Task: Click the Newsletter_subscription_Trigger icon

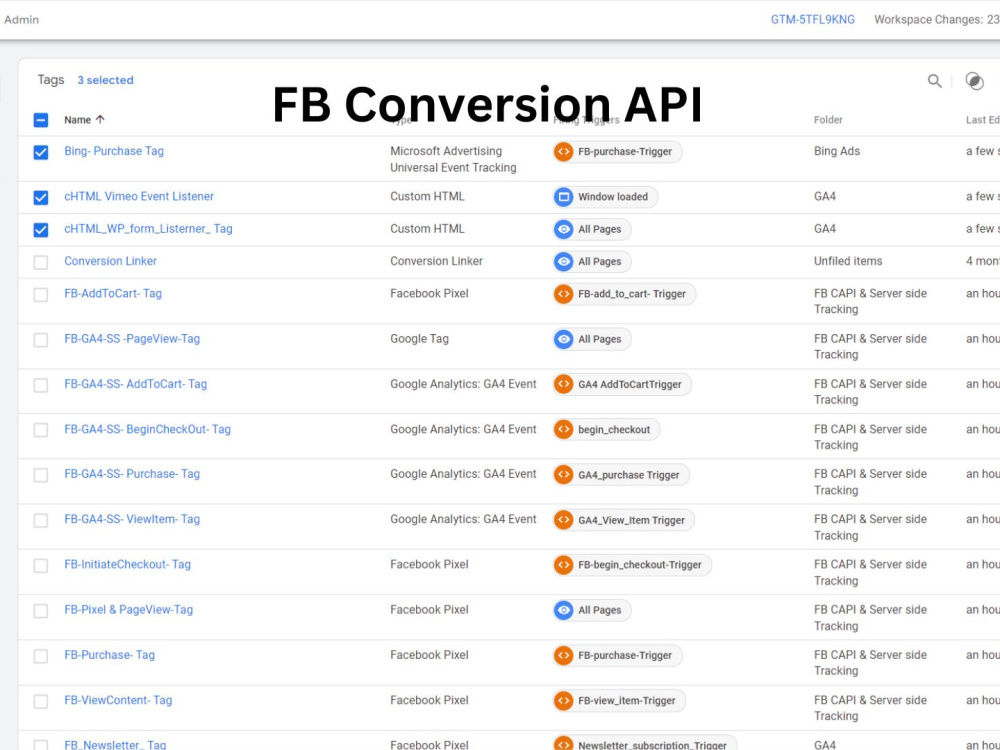Action: coord(563,744)
